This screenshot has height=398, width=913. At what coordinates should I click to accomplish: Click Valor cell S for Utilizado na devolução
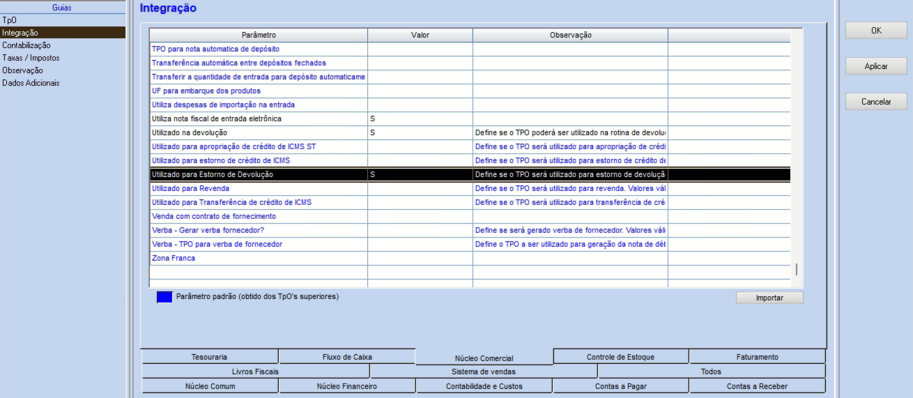tap(420, 133)
